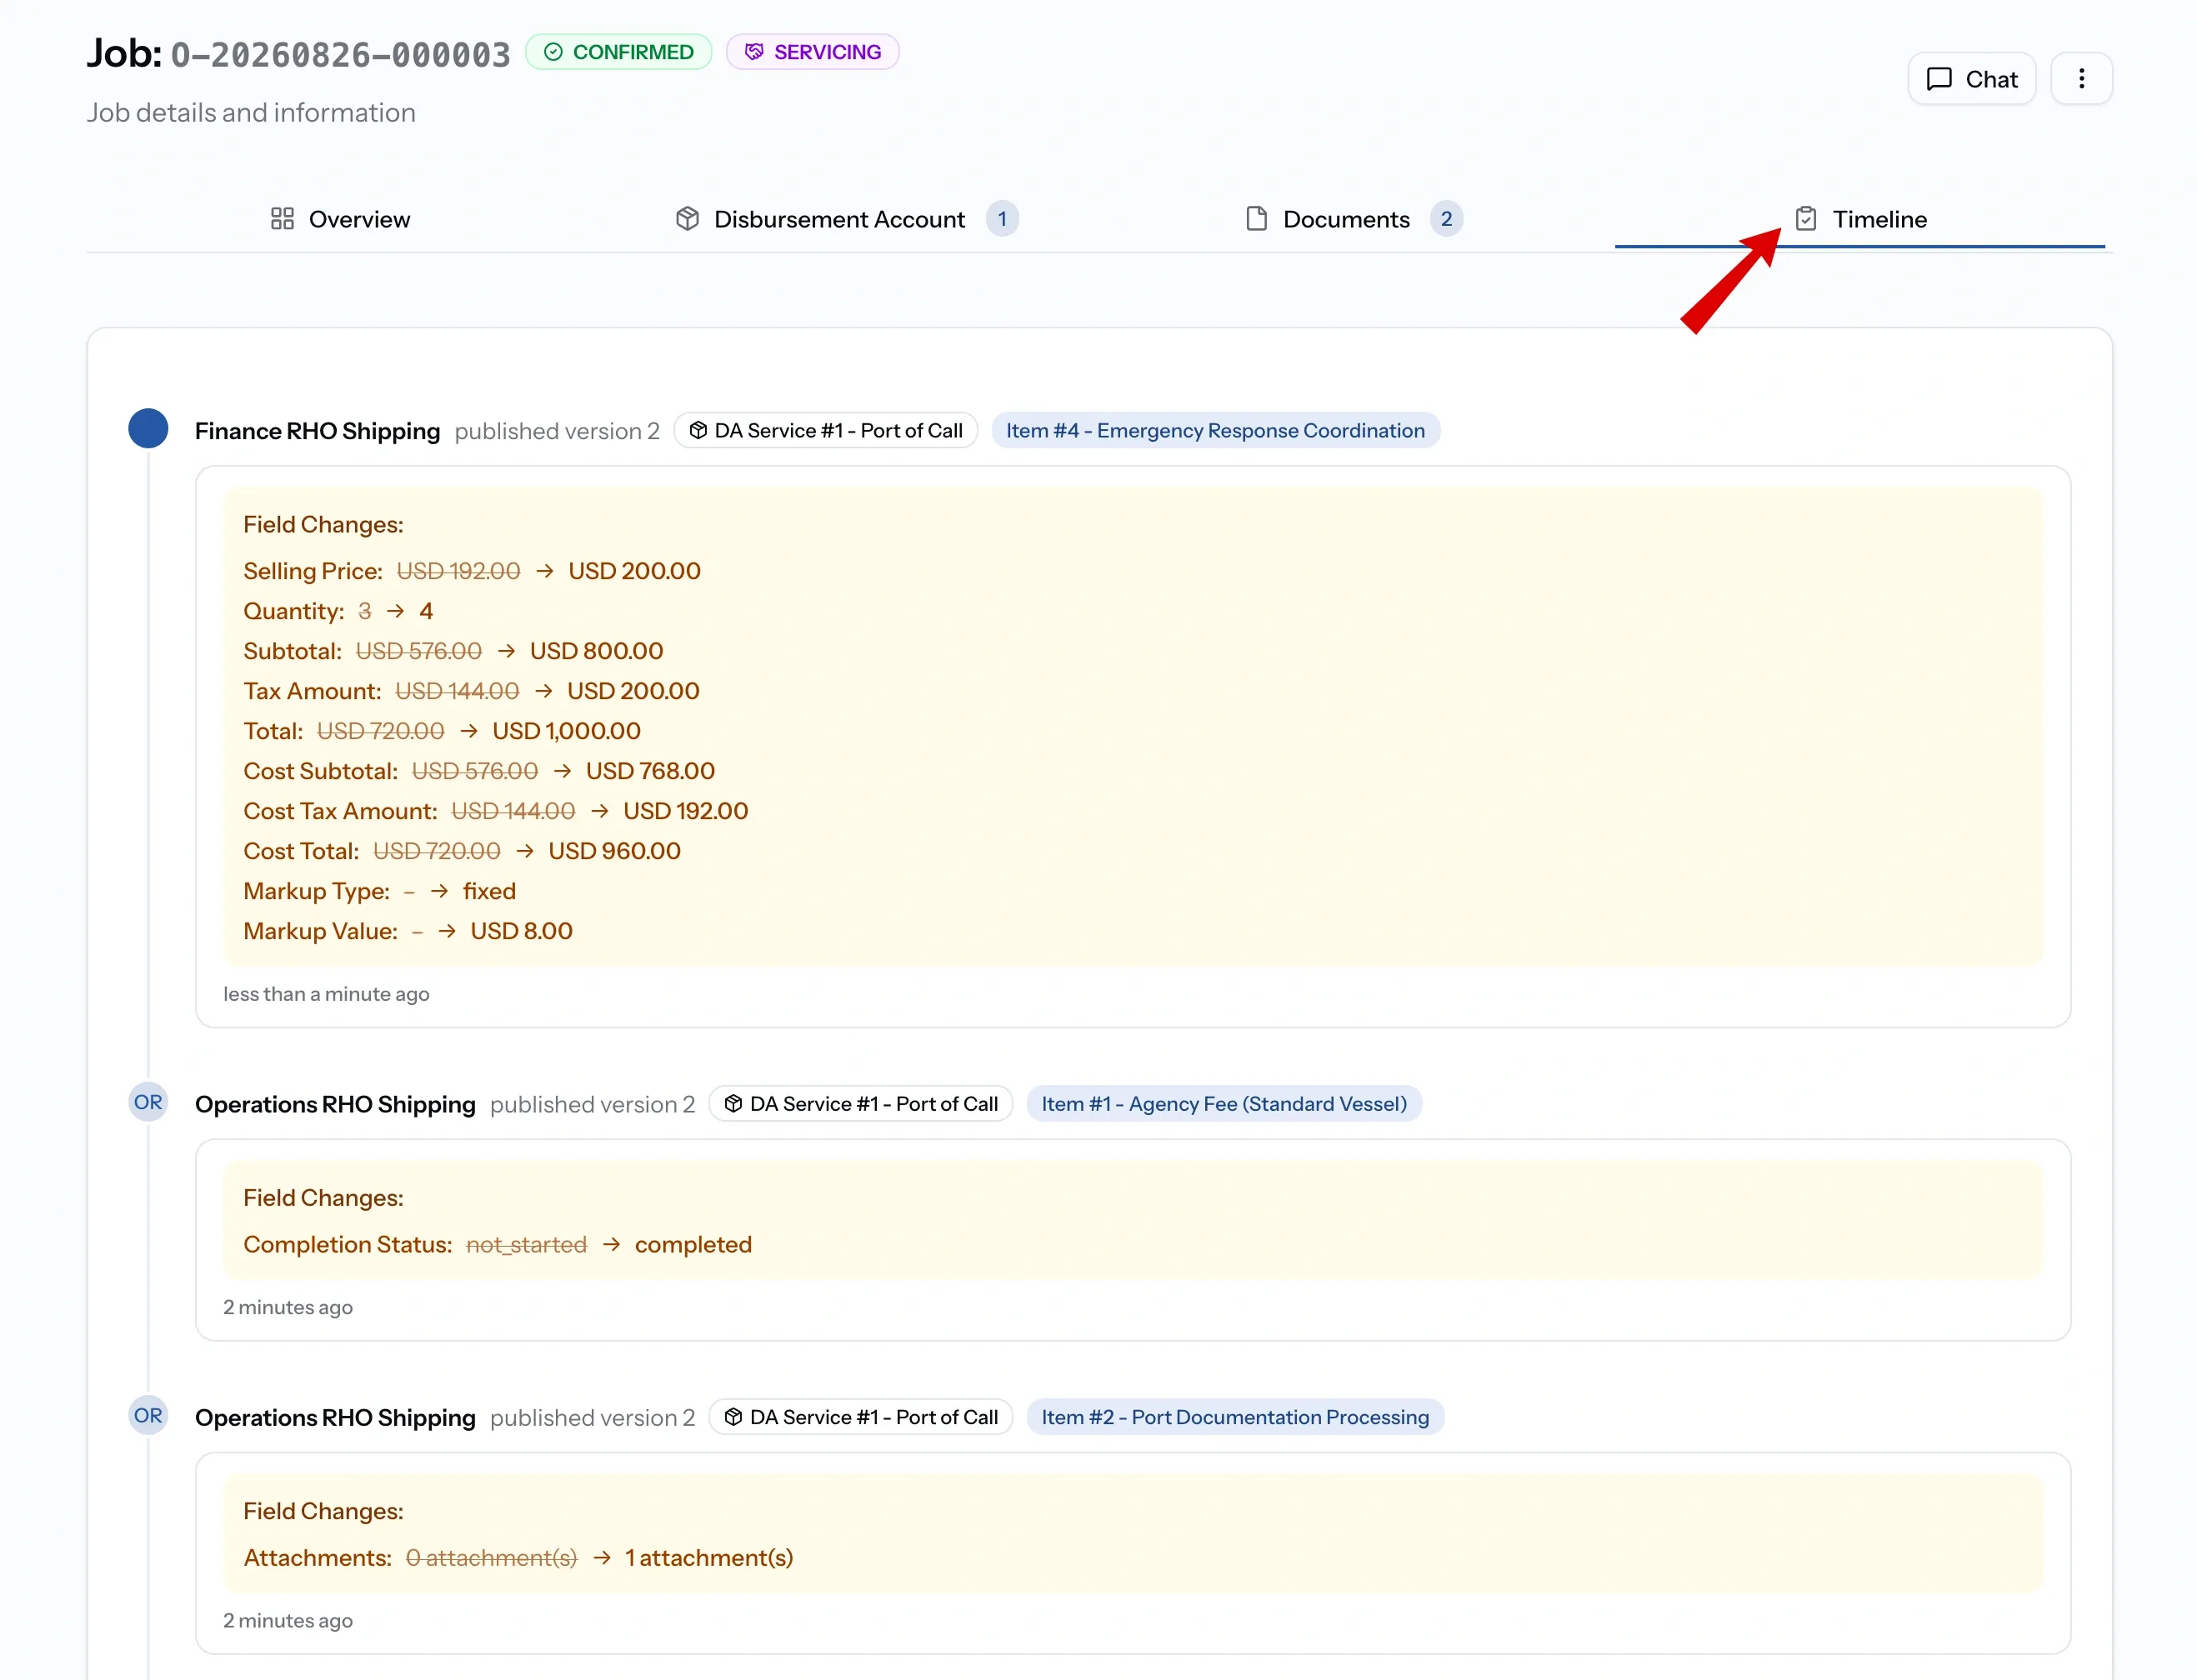Open DA Service #1 tag in Finance entry

tap(826, 431)
